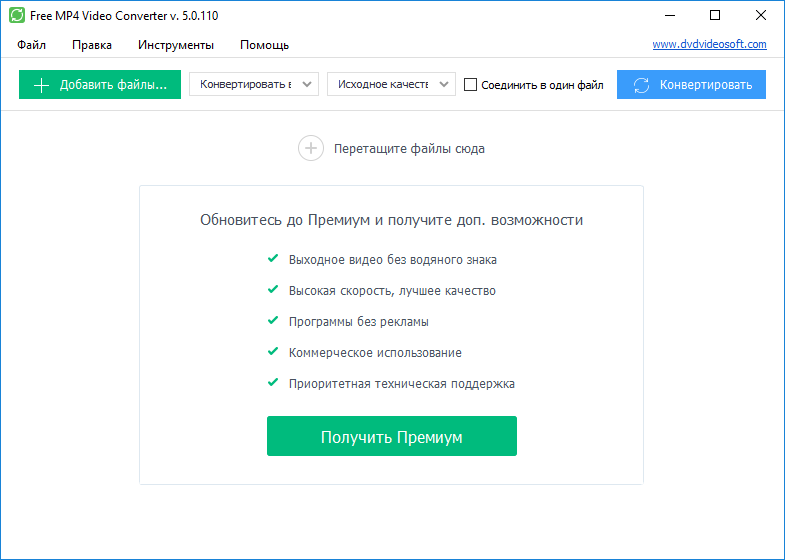785x560 pixels.
Task: Expand the Конвертировать в format dropdown
Action: 254,85
